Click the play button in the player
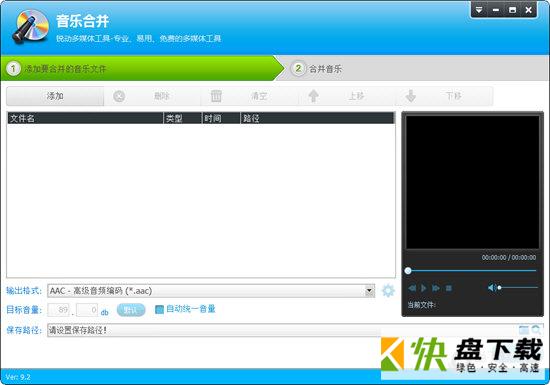 click(x=424, y=288)
